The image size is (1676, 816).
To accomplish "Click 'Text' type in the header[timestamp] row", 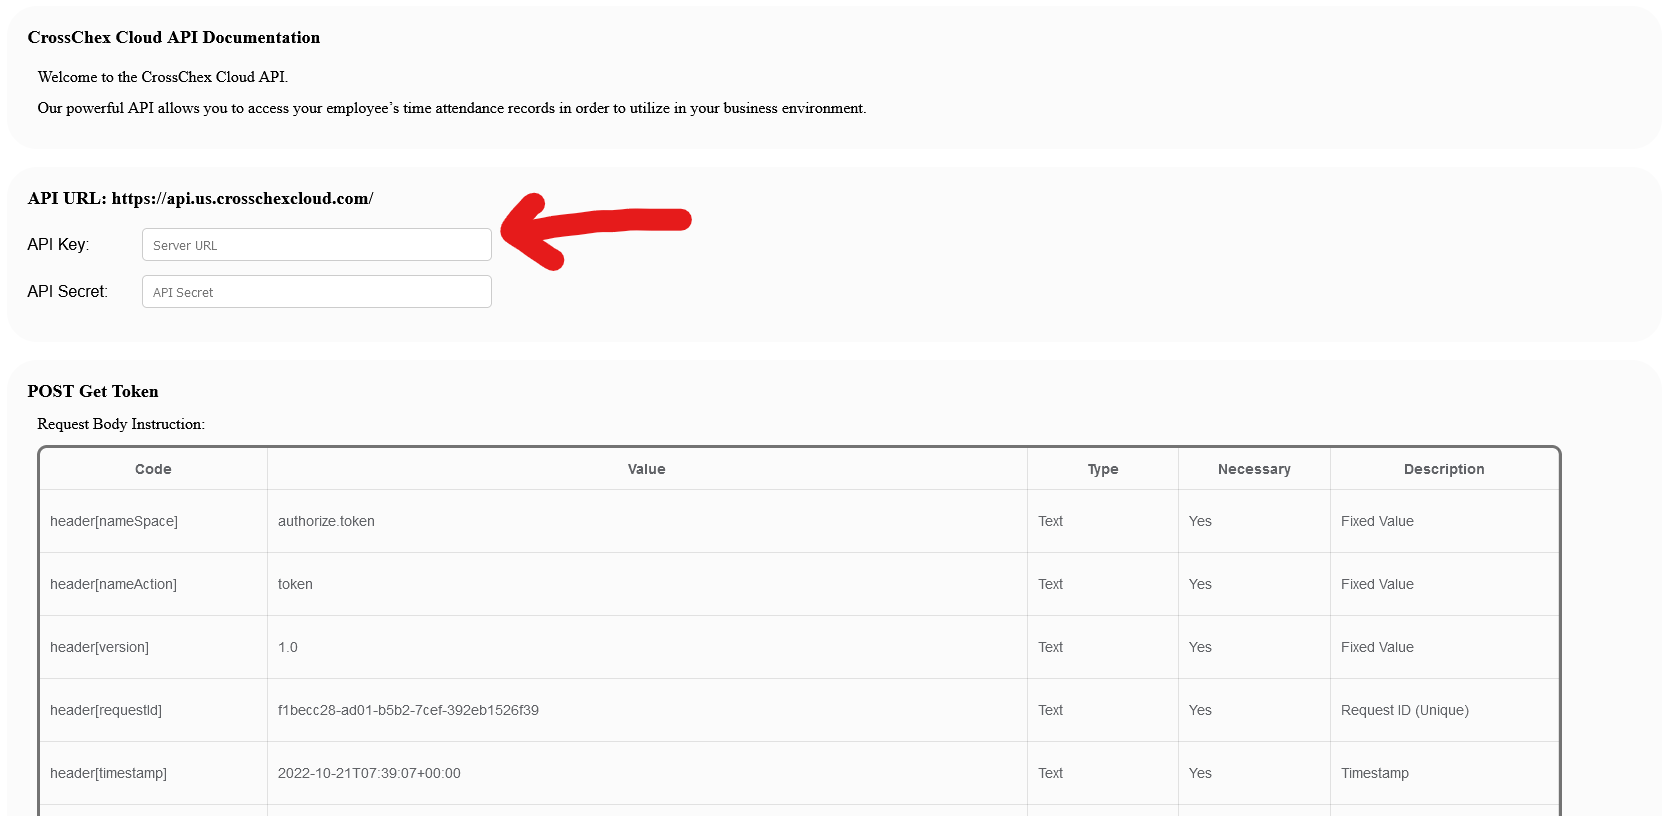I will 1051,773.
